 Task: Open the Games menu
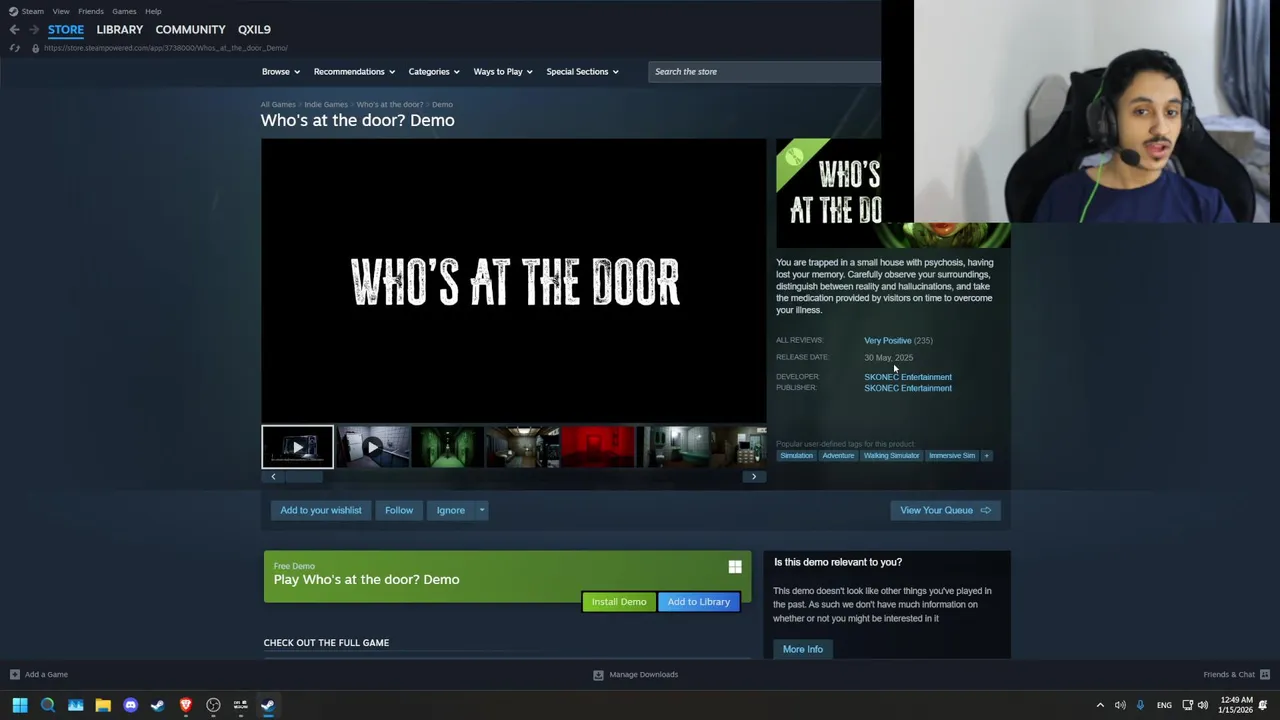pyautogui.click(x=124, y=11)
